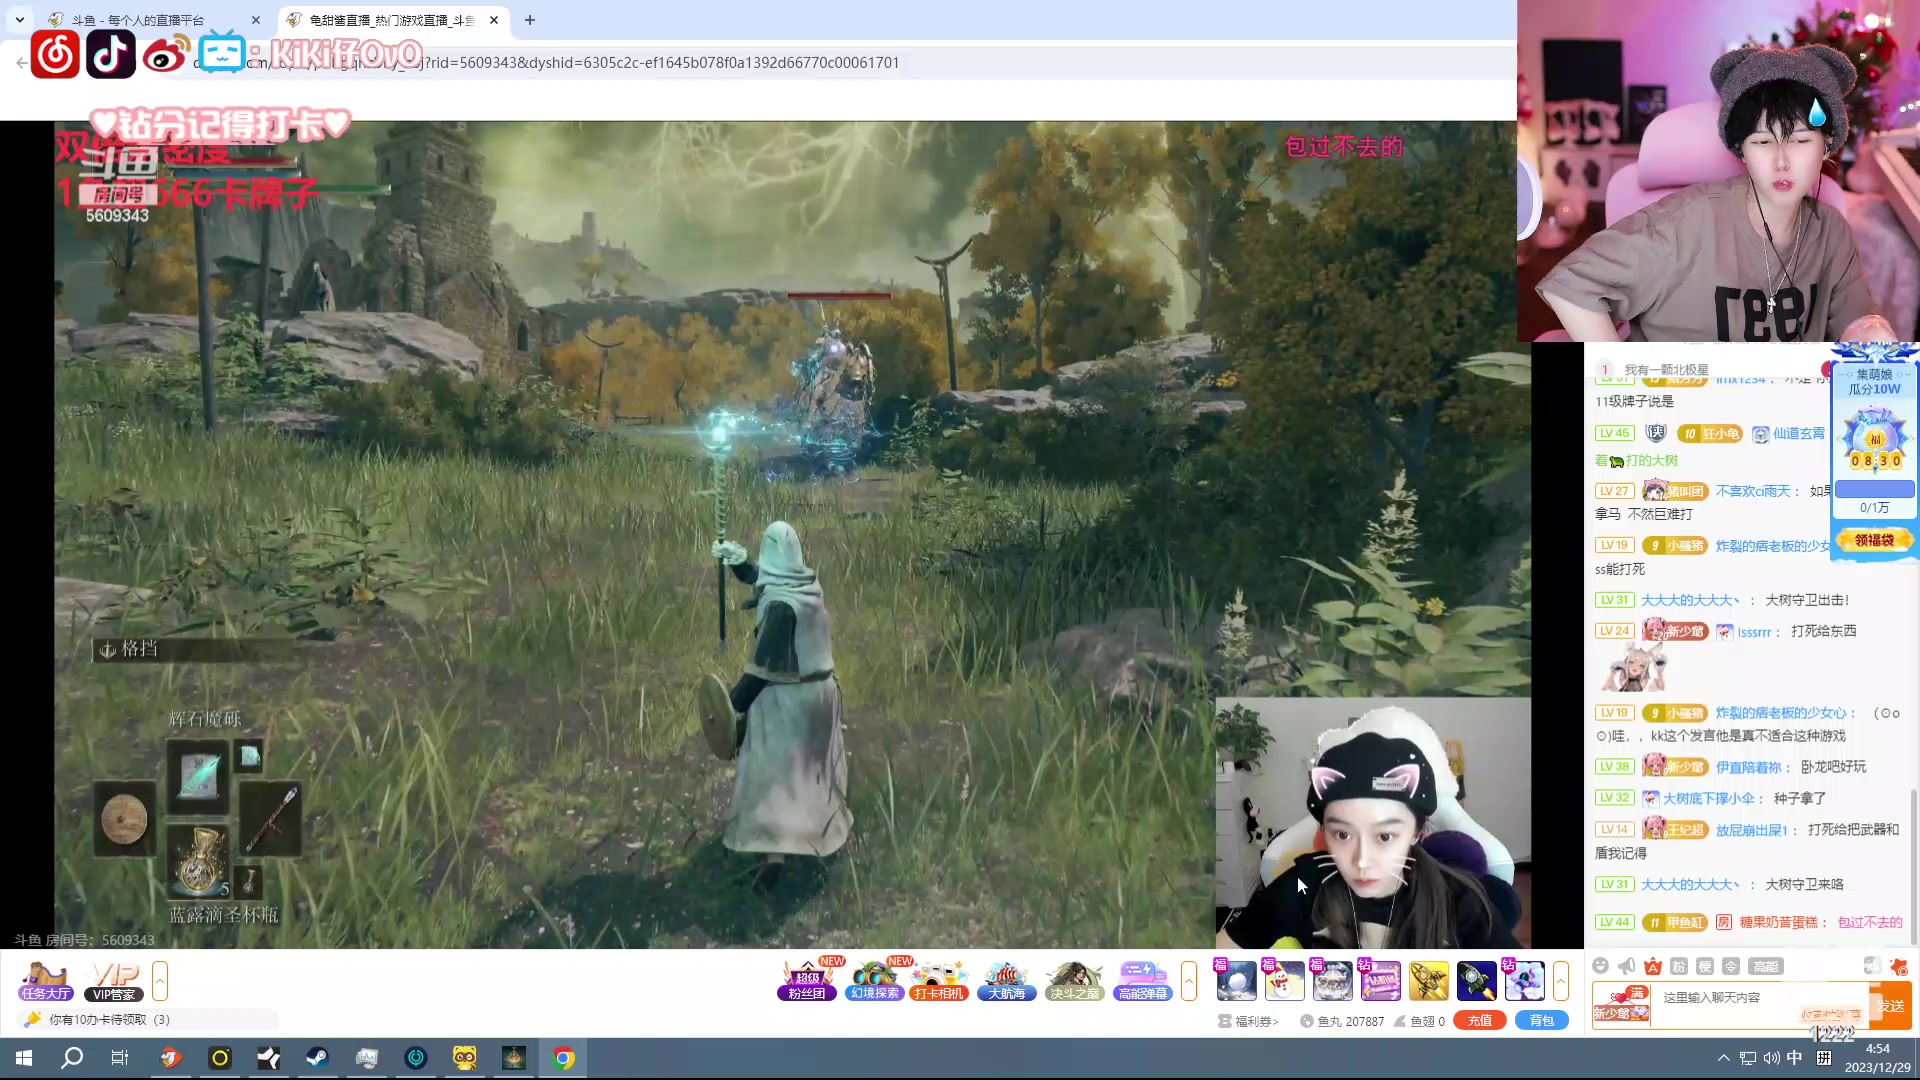The image size is (1920, 1080).
Task: Toggle the 梗 chat option icon
Action: (x=1705, y=966)
